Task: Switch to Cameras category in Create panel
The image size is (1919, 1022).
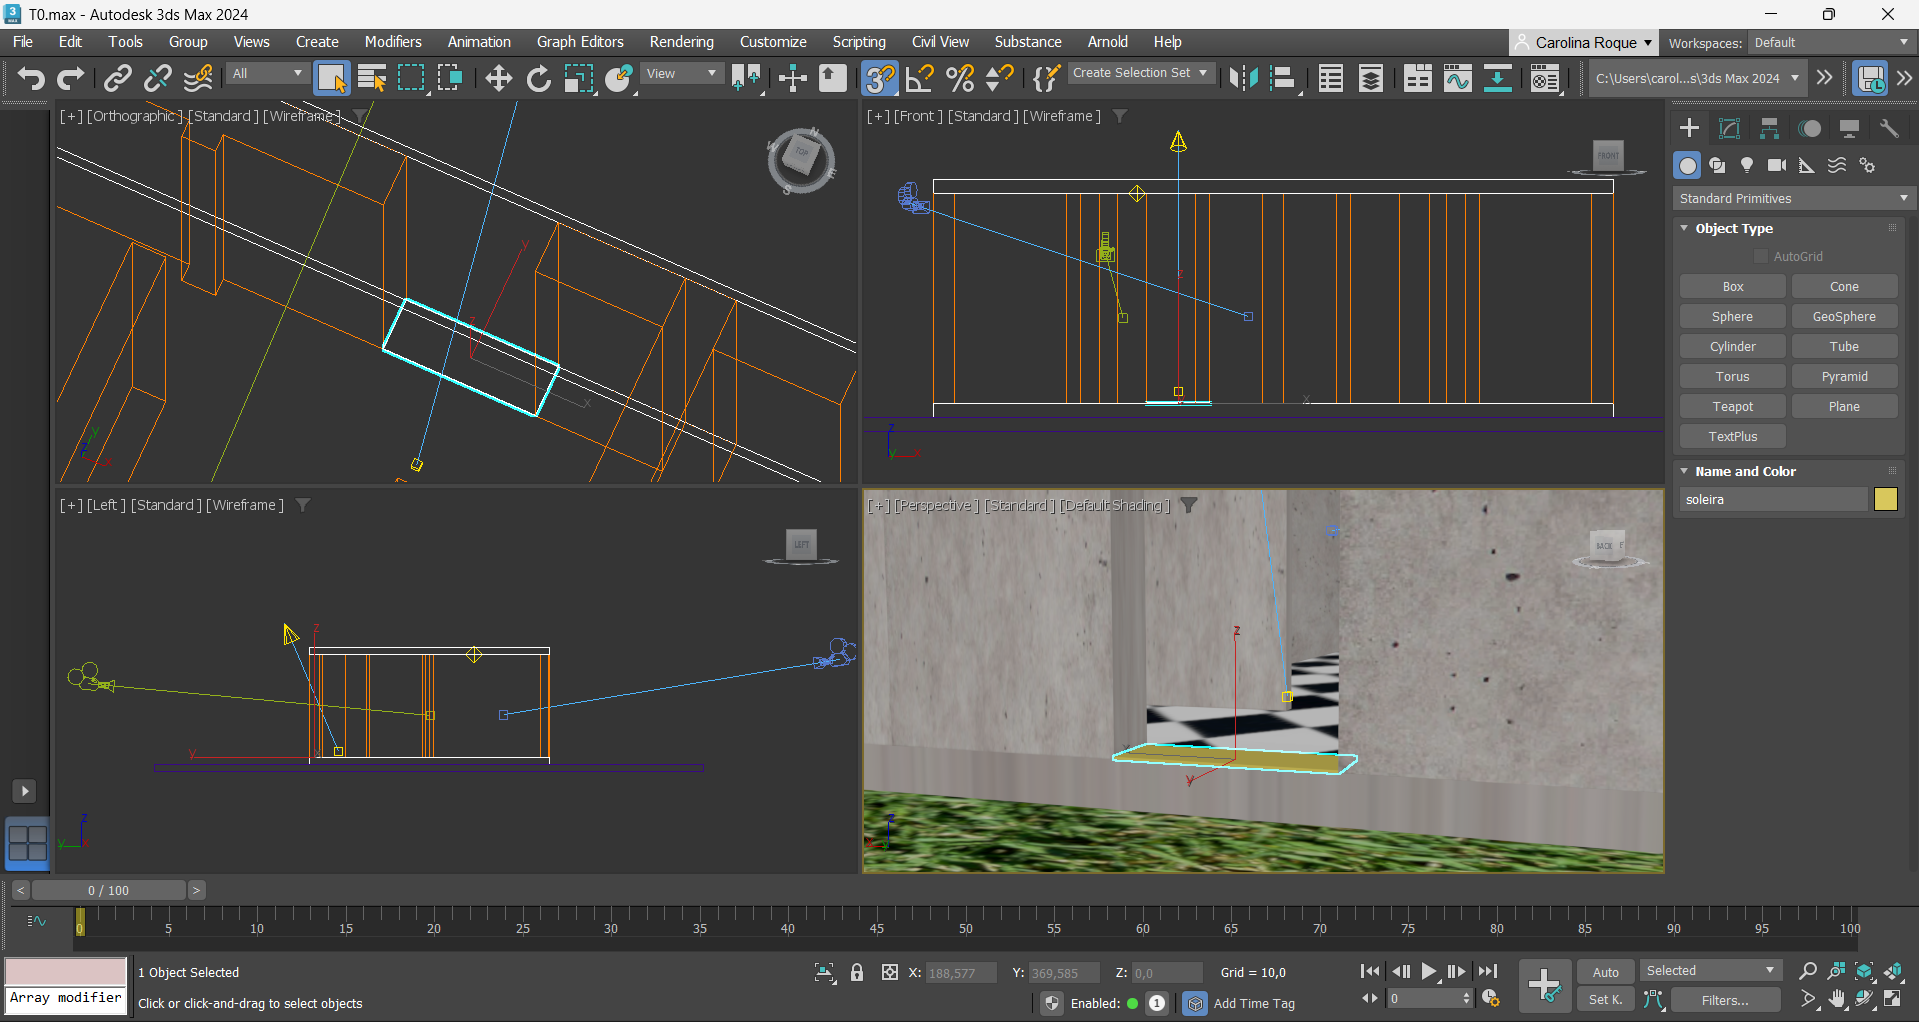Action: point(1777,165)
